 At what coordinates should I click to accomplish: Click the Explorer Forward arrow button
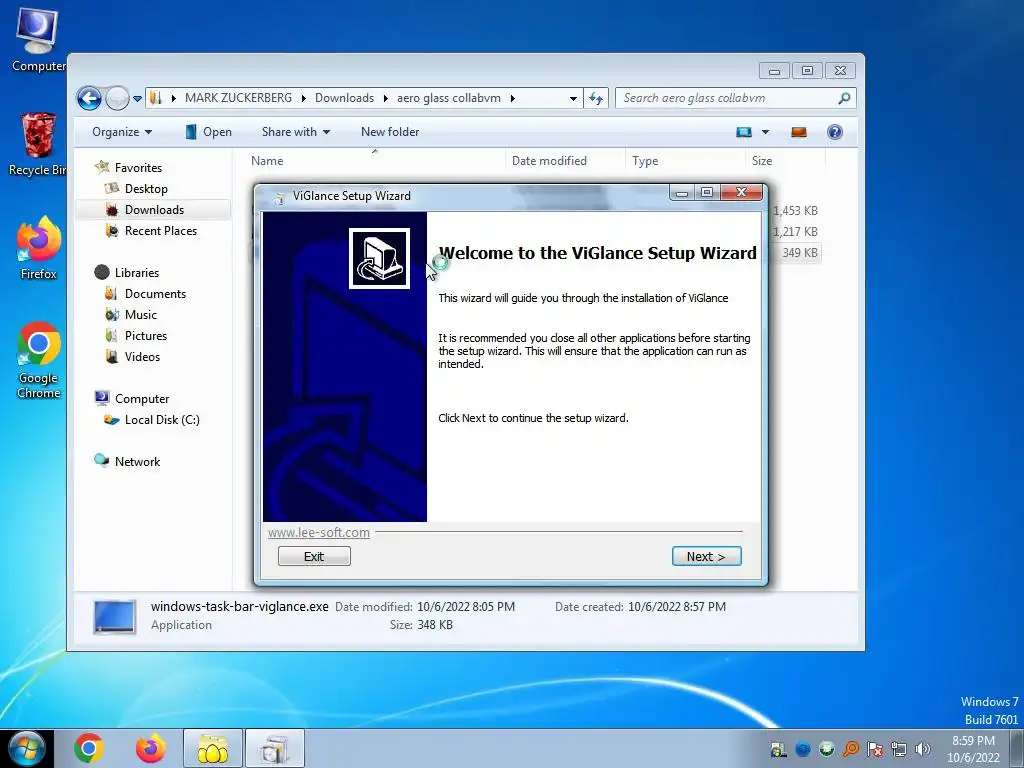click(x=118, y=99)
